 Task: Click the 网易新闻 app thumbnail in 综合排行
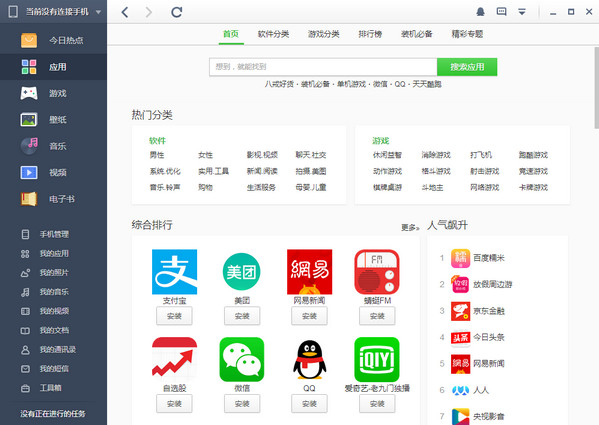click(x=309, y=272)
